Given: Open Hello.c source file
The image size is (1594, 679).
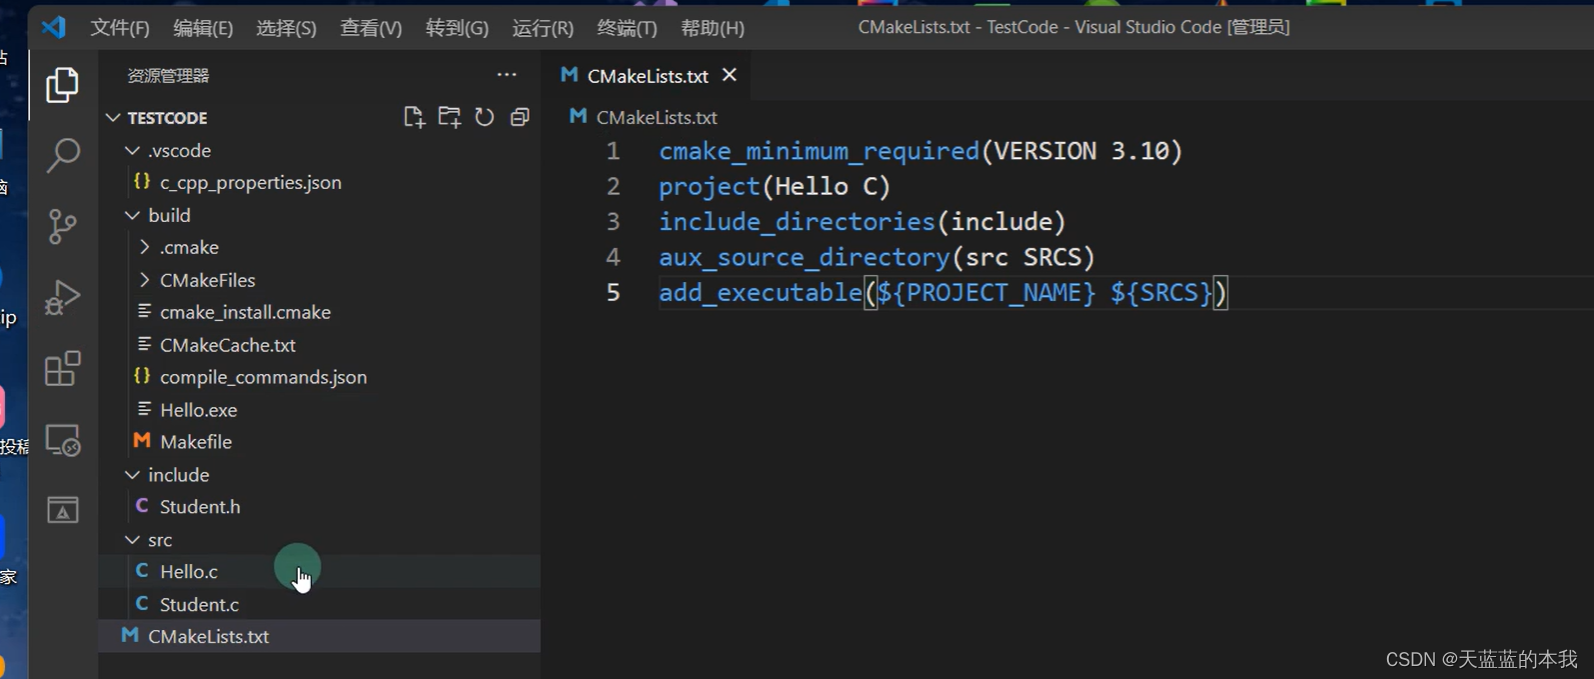Looking at the screenshot, I should click(188, 572).
